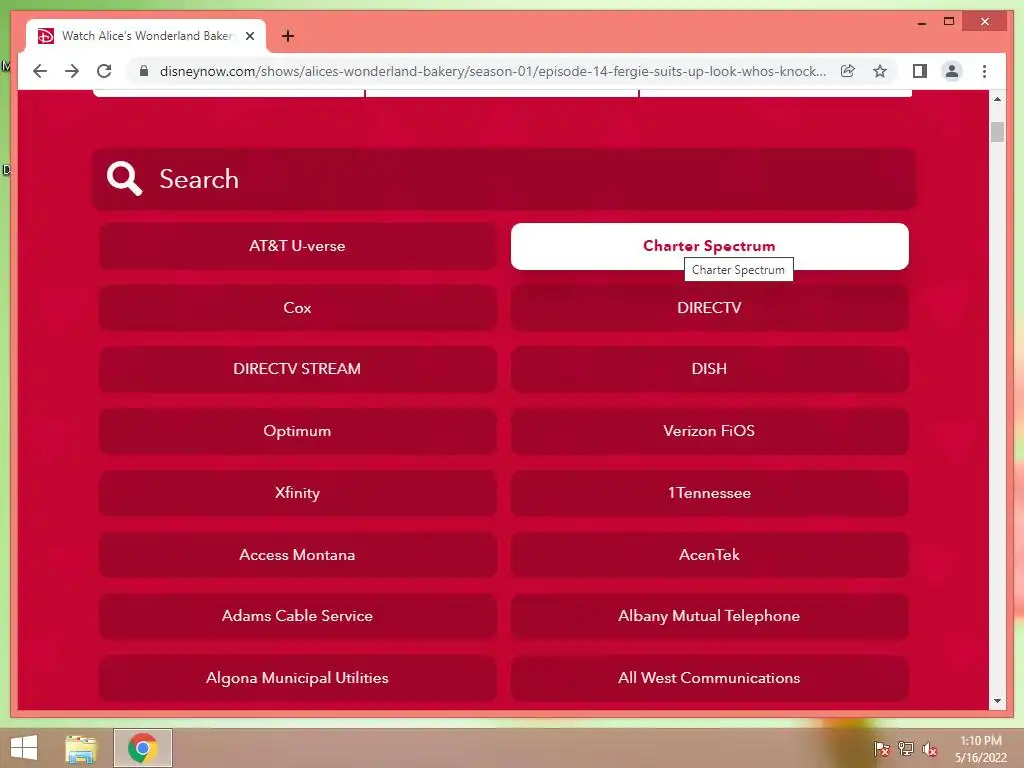Image resolution: width=1024 pixels, height=768 pixels.
Task: Maximize the Chrome window
Action: [x=949, y=22]
